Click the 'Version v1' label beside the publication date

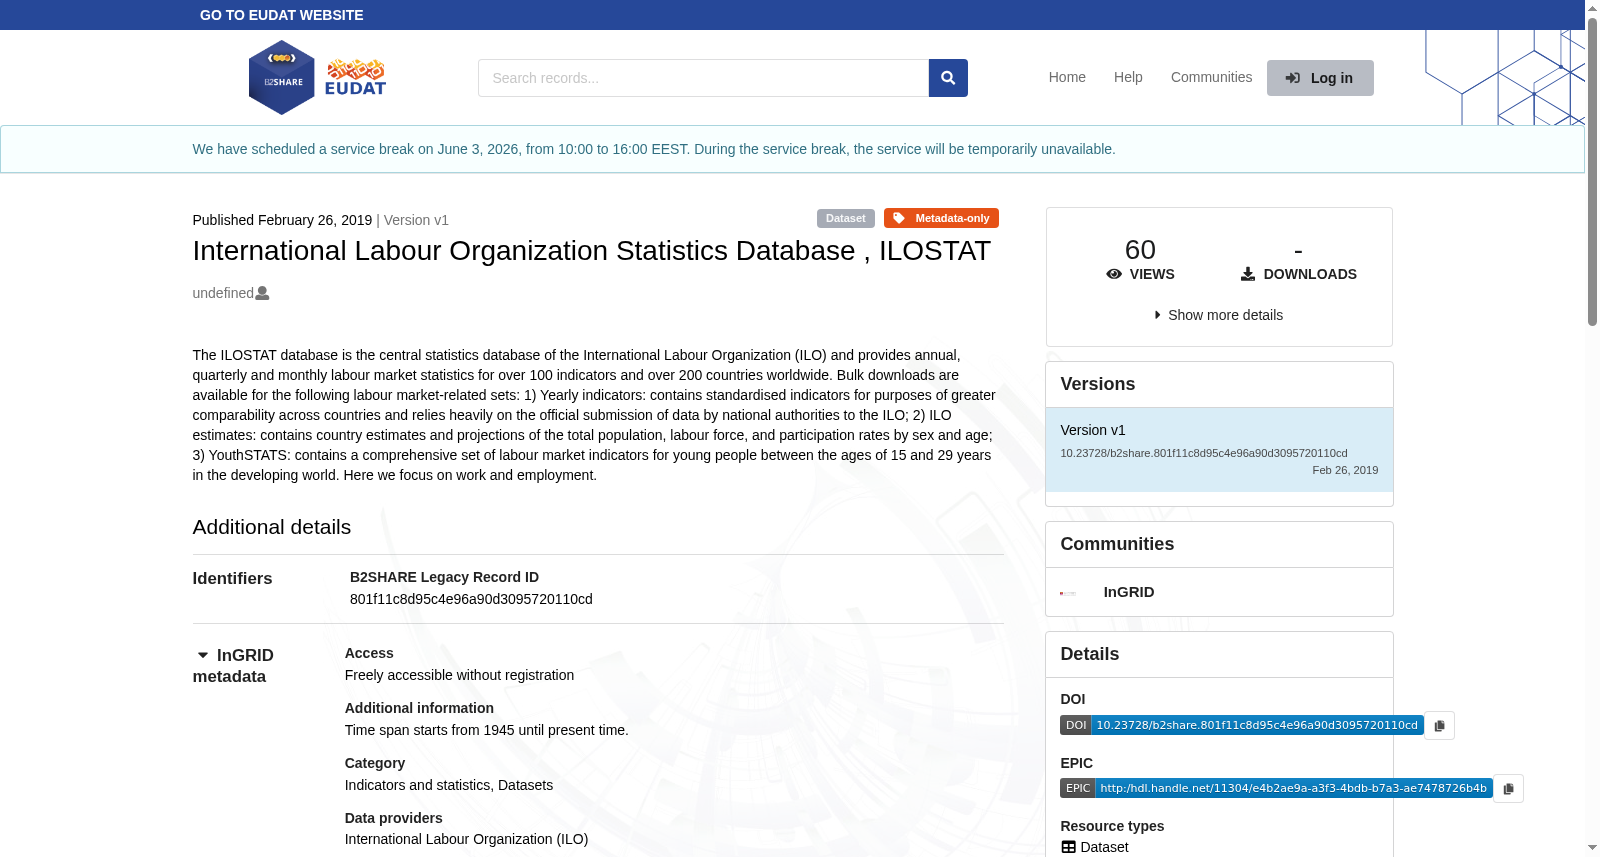416,220
